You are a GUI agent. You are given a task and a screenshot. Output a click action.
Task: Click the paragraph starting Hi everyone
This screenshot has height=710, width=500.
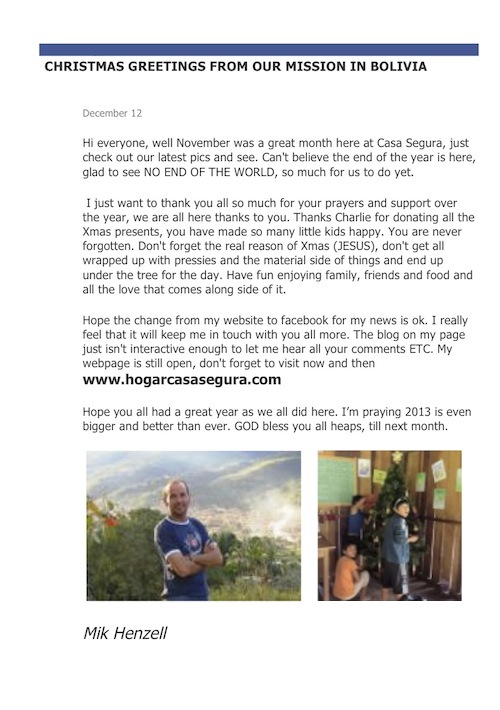point(279,158)
